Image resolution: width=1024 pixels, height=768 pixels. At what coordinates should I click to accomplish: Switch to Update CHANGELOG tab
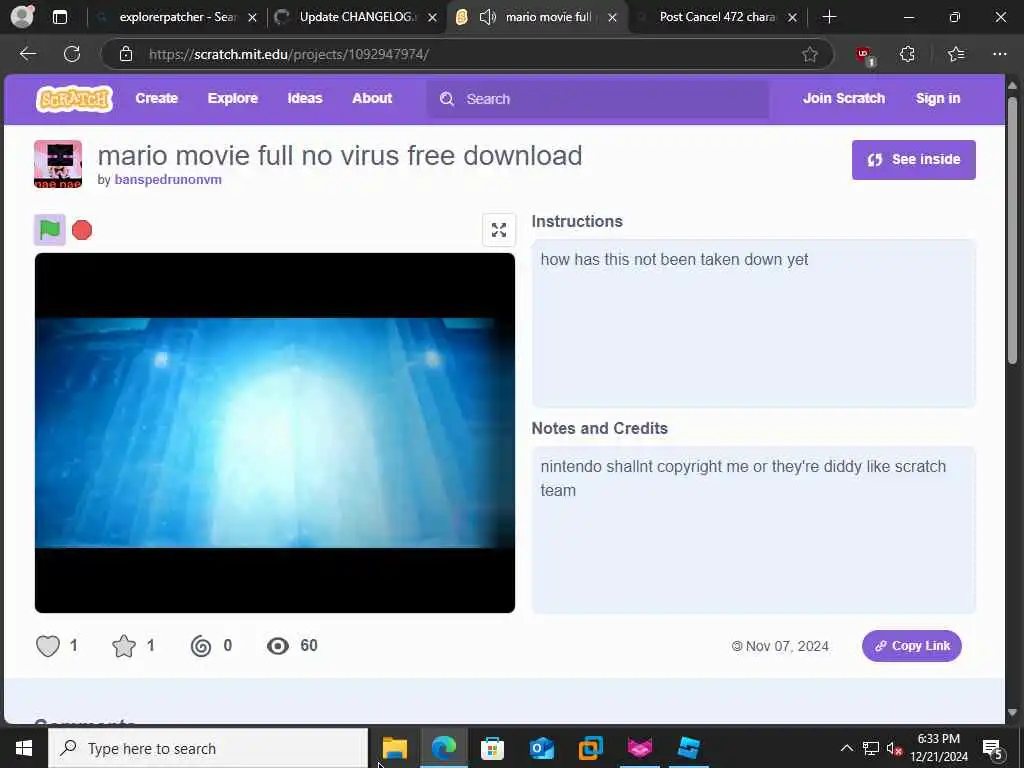[x=356, y=18]
